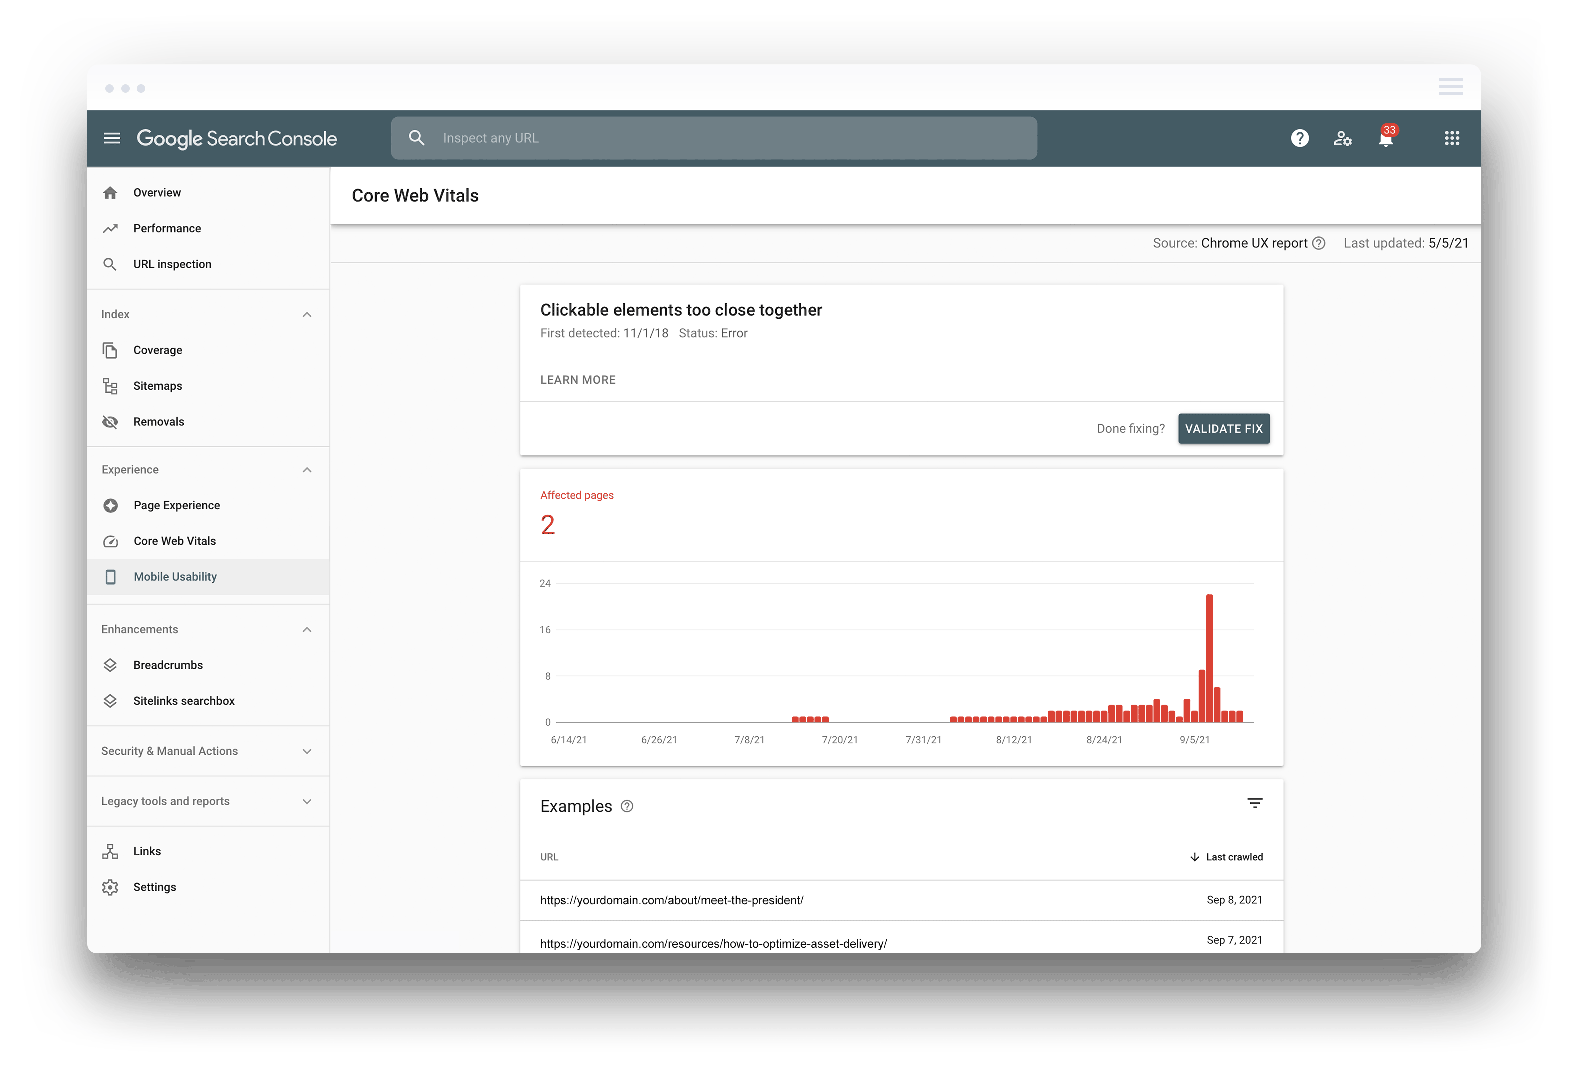Click the Core Web Vitals gauge icon
This screenshot has height=1074, width=1570.
click(x=111, y=541)
